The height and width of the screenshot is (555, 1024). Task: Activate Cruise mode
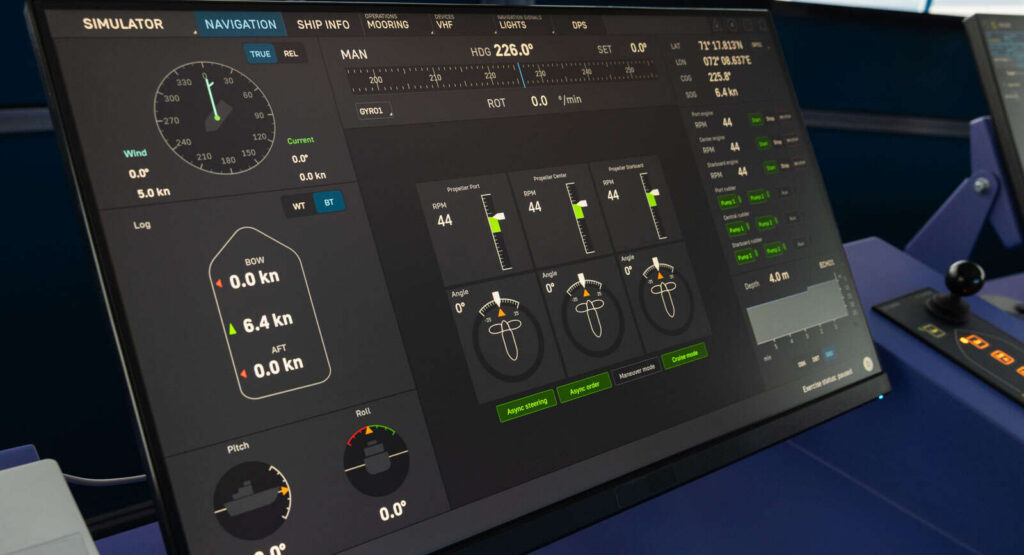pyautogui.click(x=684, y=356)
